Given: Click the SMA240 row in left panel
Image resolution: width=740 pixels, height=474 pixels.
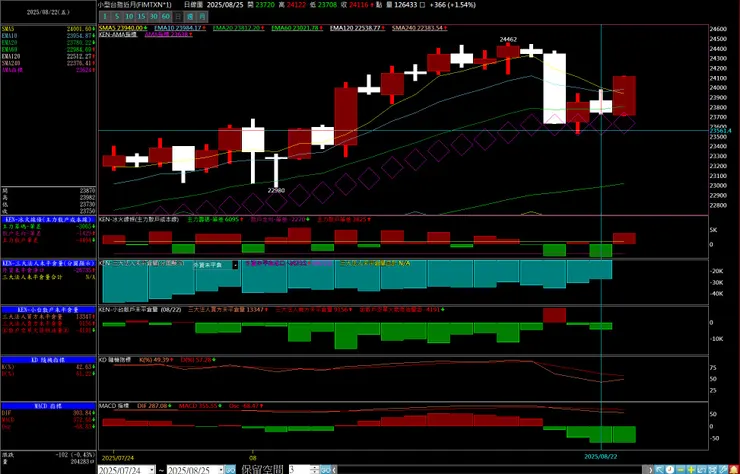Looking at the screenshot, I should click(x=49, y=63).
